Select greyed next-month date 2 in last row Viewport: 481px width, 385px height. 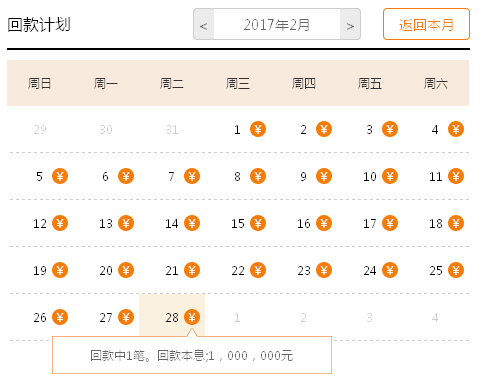[x=303, y=318]
